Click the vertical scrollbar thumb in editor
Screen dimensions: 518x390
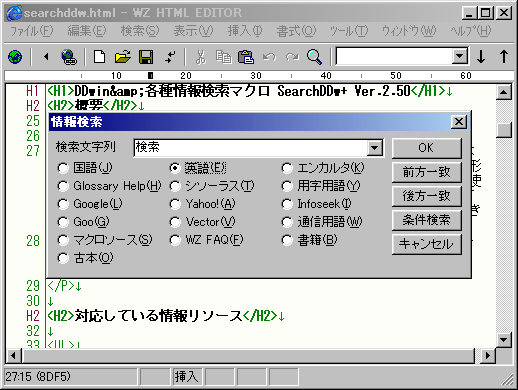tap(504, 130)
